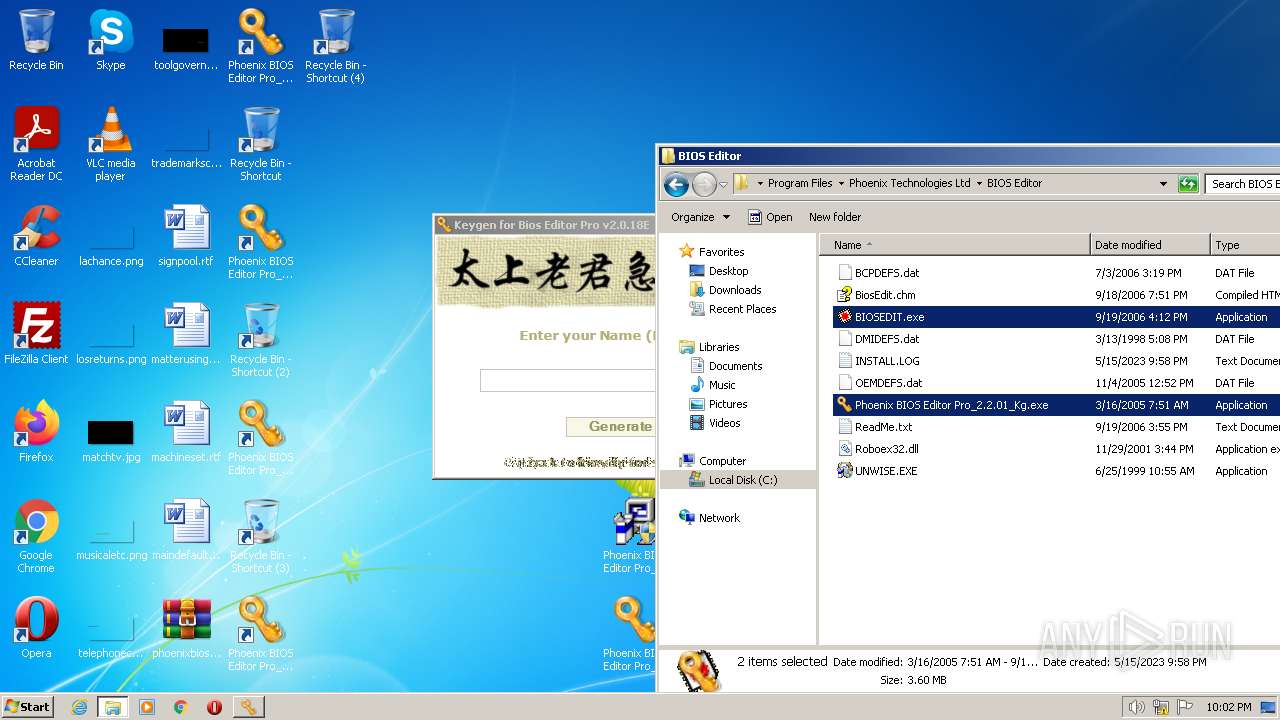Screen dimensions: 1280x720
Task: Open the Recycle Bin desktop icon
Action: pyautogui.click(x=36, y=40)
